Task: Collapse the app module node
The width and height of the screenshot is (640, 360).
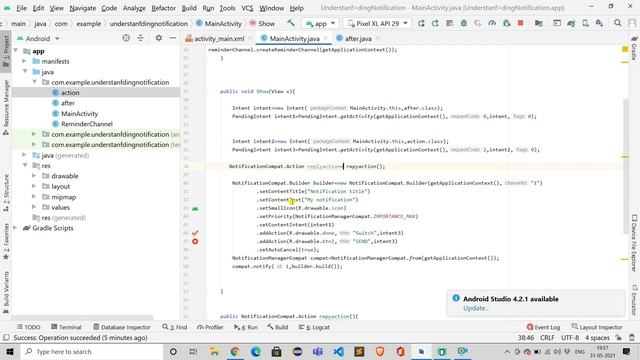Action: [16, 51]
